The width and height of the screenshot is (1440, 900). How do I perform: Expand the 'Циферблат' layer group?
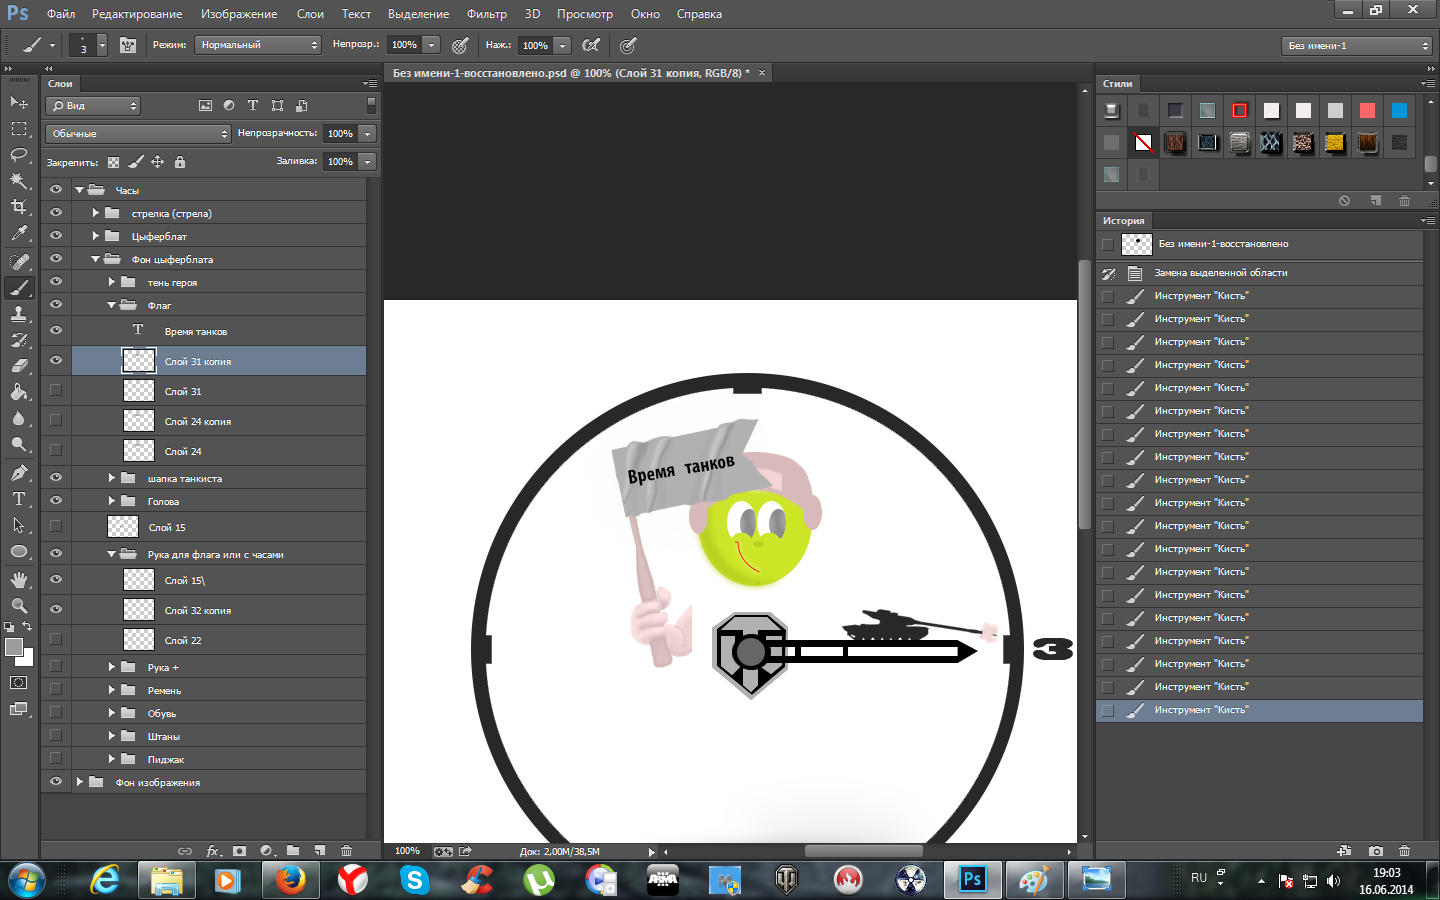95,236
